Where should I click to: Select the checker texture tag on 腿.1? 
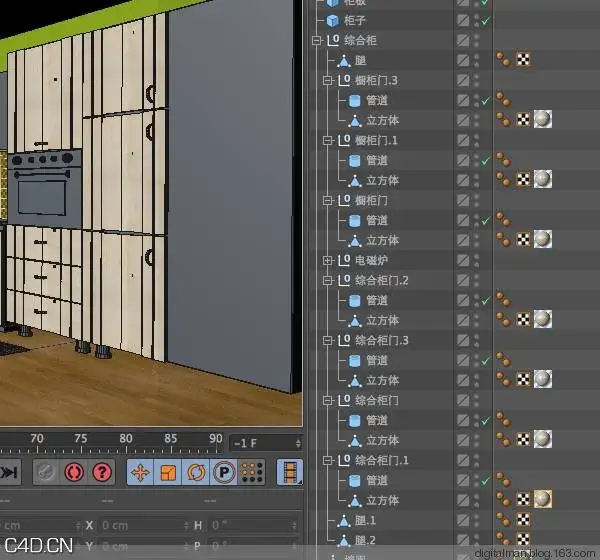pos(523,520)
